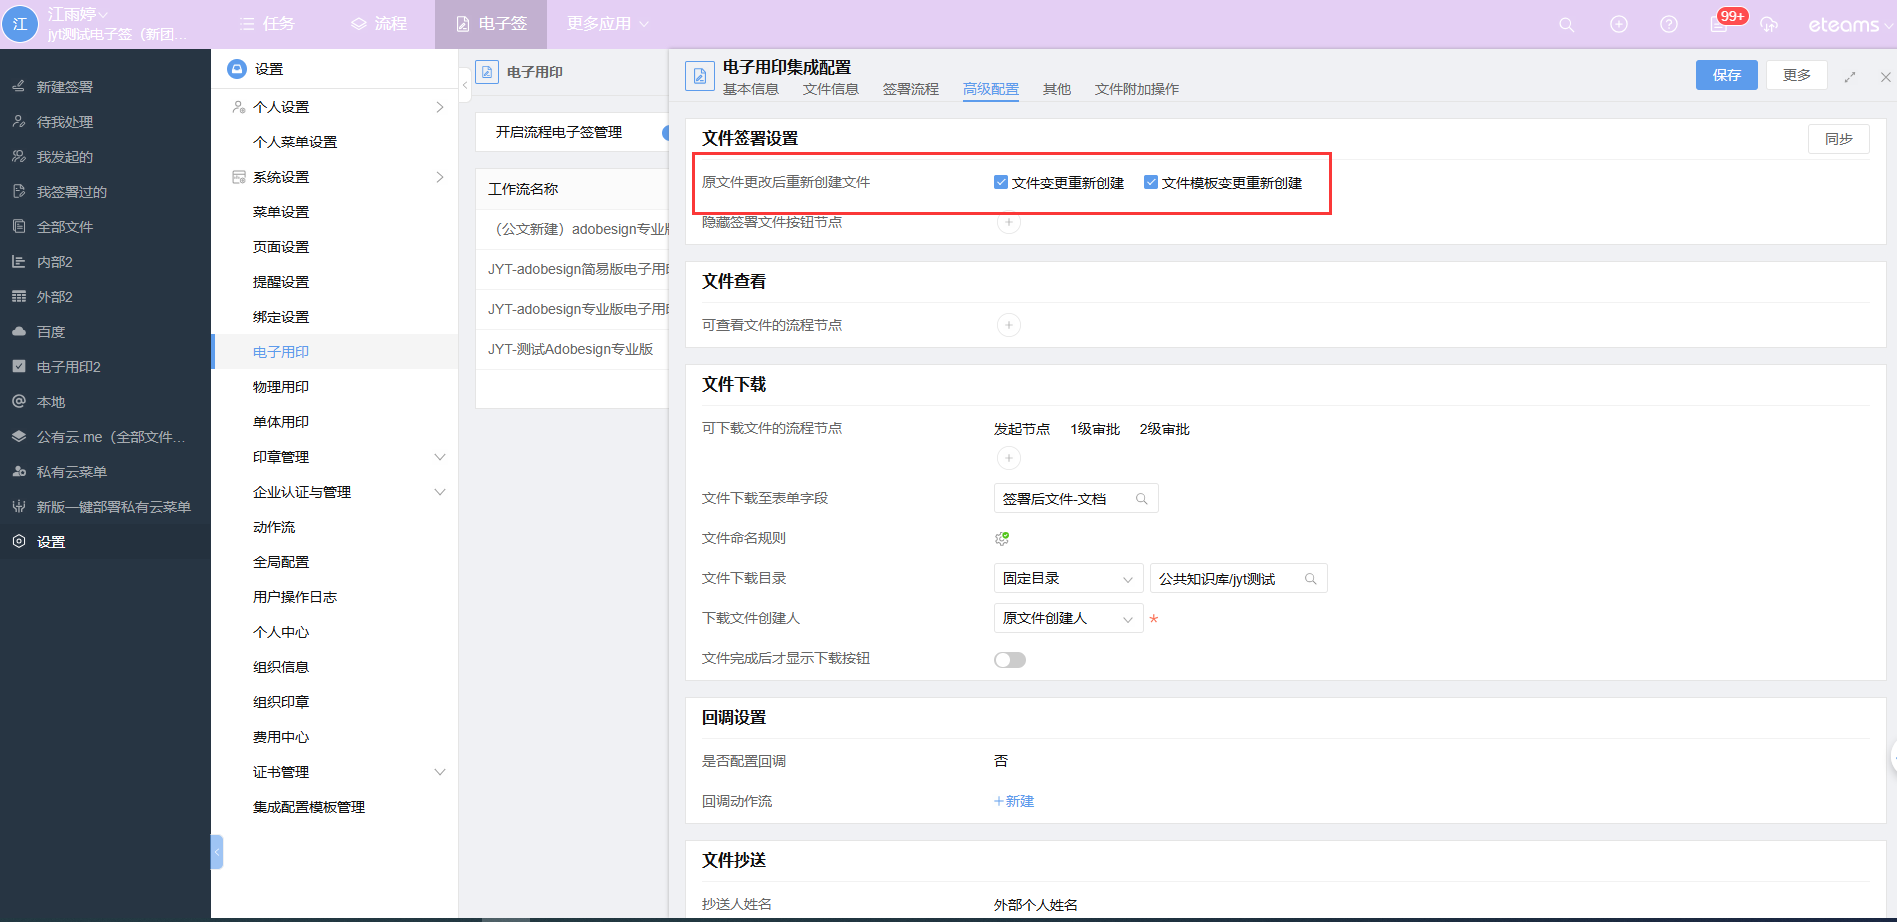Click search icon in 签署后文件-文档 field
The width and height of the screenshot is (1897, 922).
click(x=1141, y=499)
